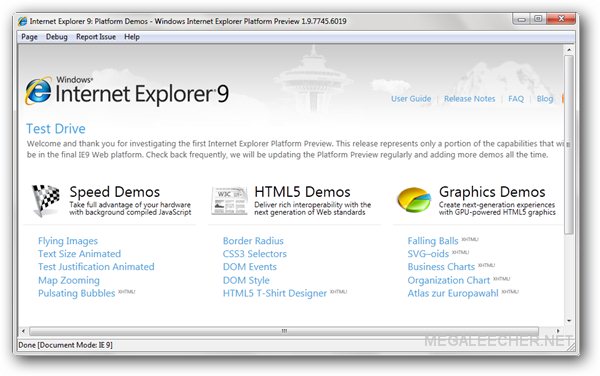The image size is (600, 376).
Task: Open the Debug menu
Action: 57,37
